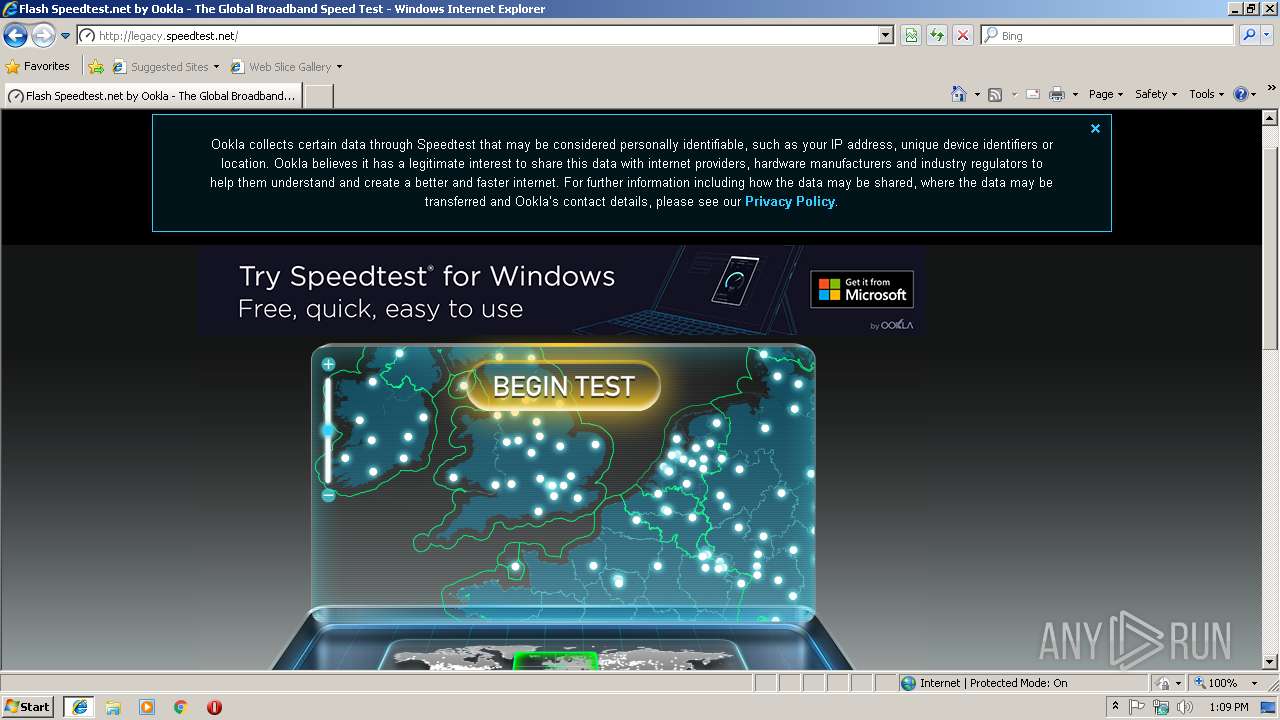The image size is (1280, 720).
Task: Click the Internet Explorer taskbar icon
Action: point(79,707)
